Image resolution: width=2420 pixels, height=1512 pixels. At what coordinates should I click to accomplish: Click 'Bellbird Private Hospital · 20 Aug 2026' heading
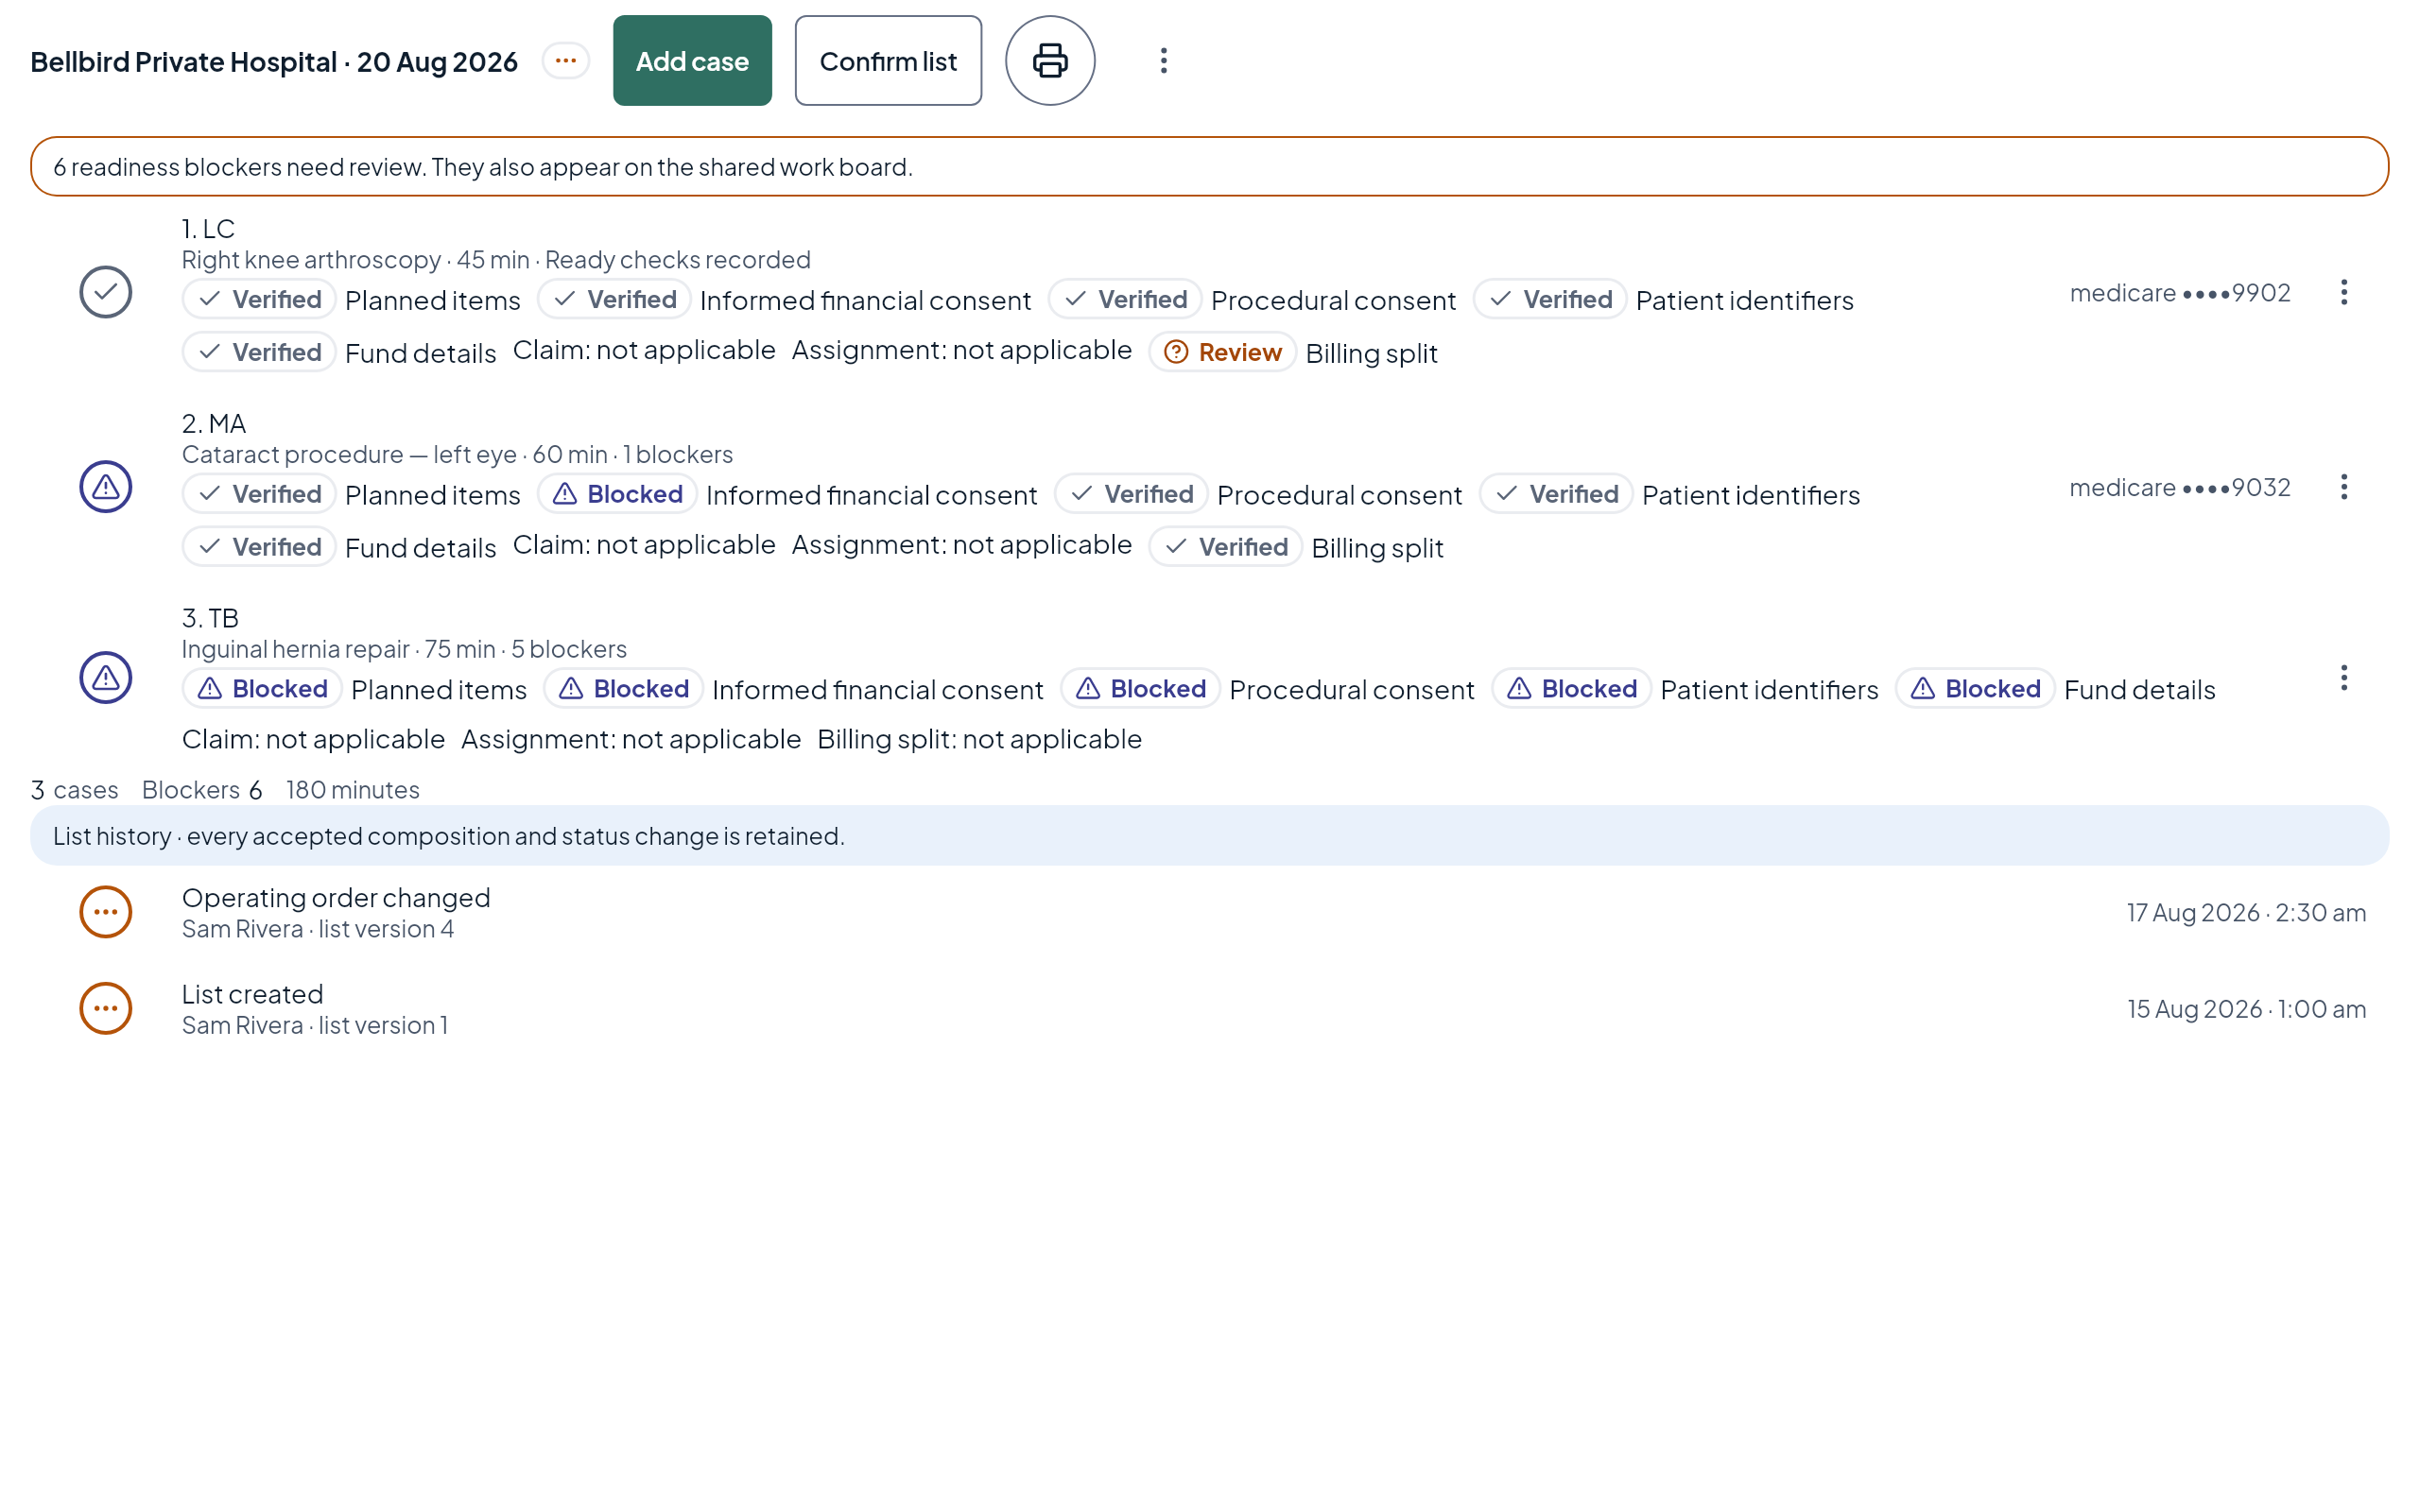tap(274, 61)
